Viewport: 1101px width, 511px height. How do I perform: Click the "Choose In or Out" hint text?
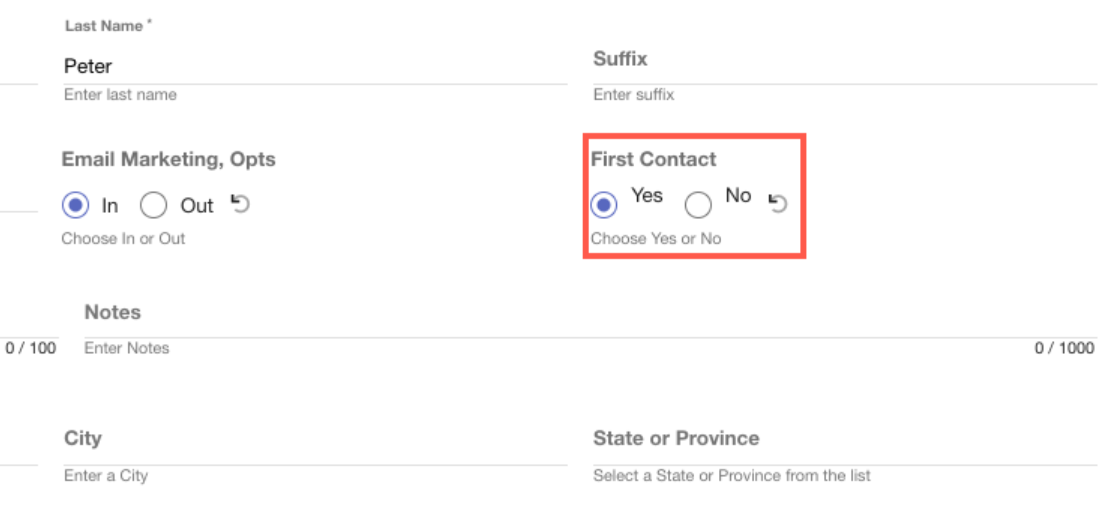[x=123, y=239]
